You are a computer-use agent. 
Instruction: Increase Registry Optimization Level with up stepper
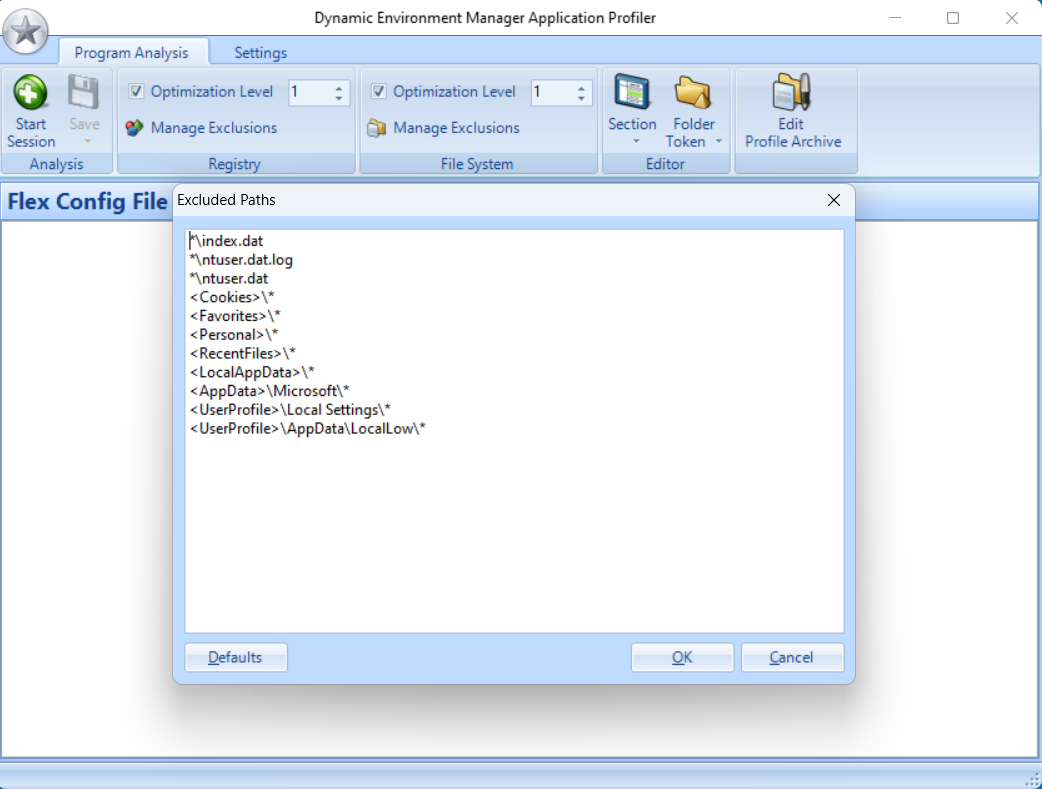[x=337, y=86]
